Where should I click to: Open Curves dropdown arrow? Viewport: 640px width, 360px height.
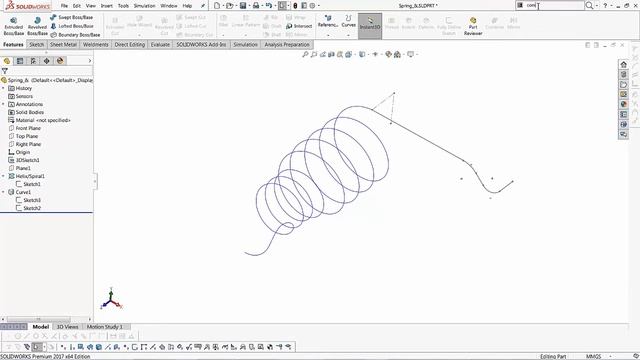click(x=348, y=35)
